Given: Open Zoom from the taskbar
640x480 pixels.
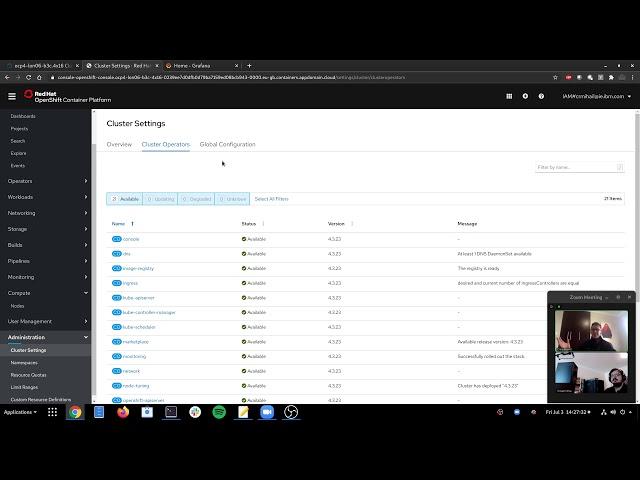Looking at the screenshot, I should pyautogui.click(x=267, y=412).
